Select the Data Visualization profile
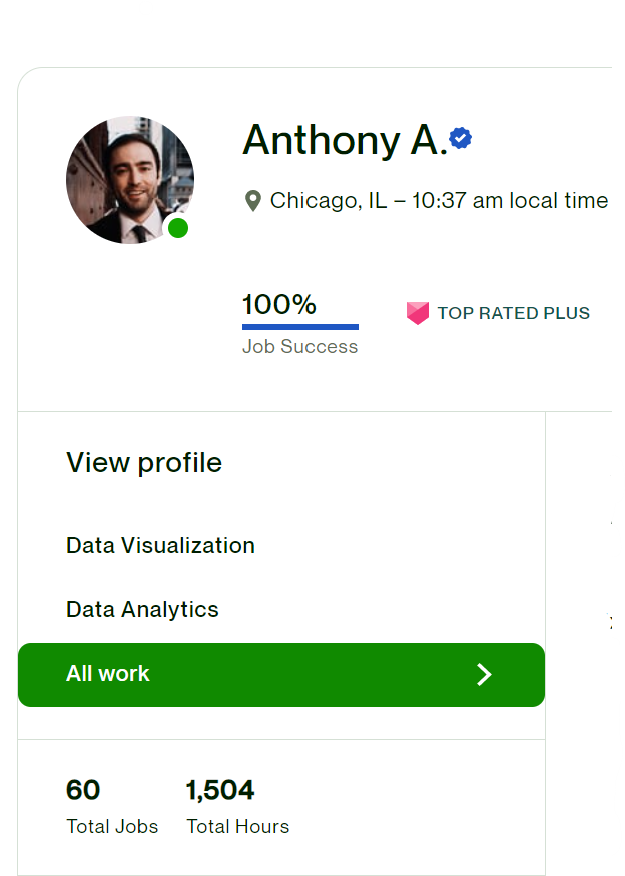Screen dimensions: 625x876 point(160,545)
